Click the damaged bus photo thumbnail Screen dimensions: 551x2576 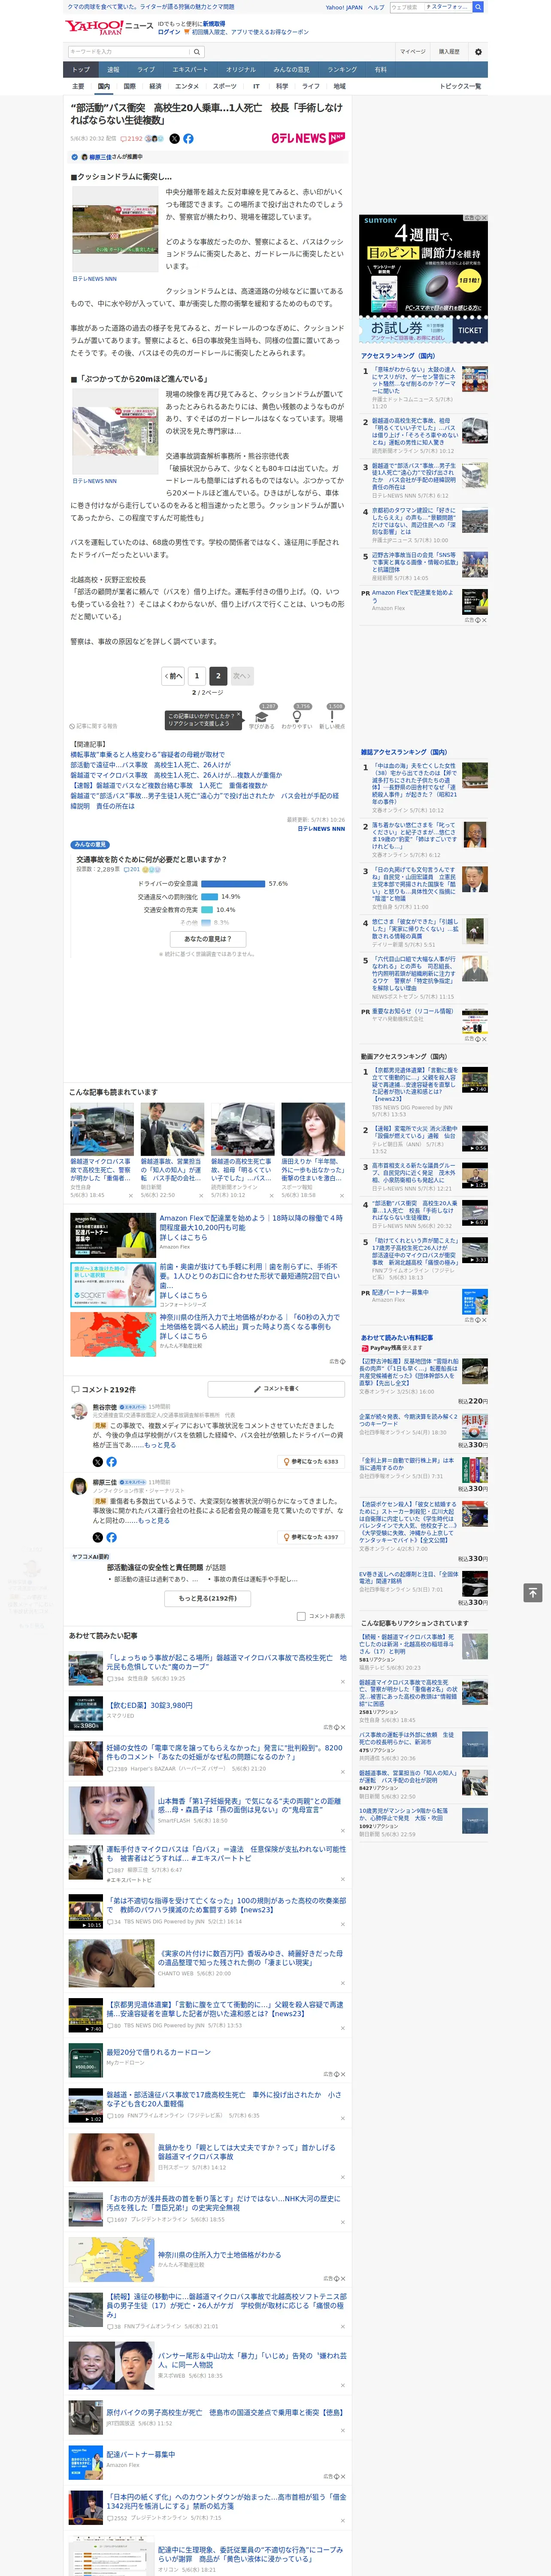coord(114,432)
